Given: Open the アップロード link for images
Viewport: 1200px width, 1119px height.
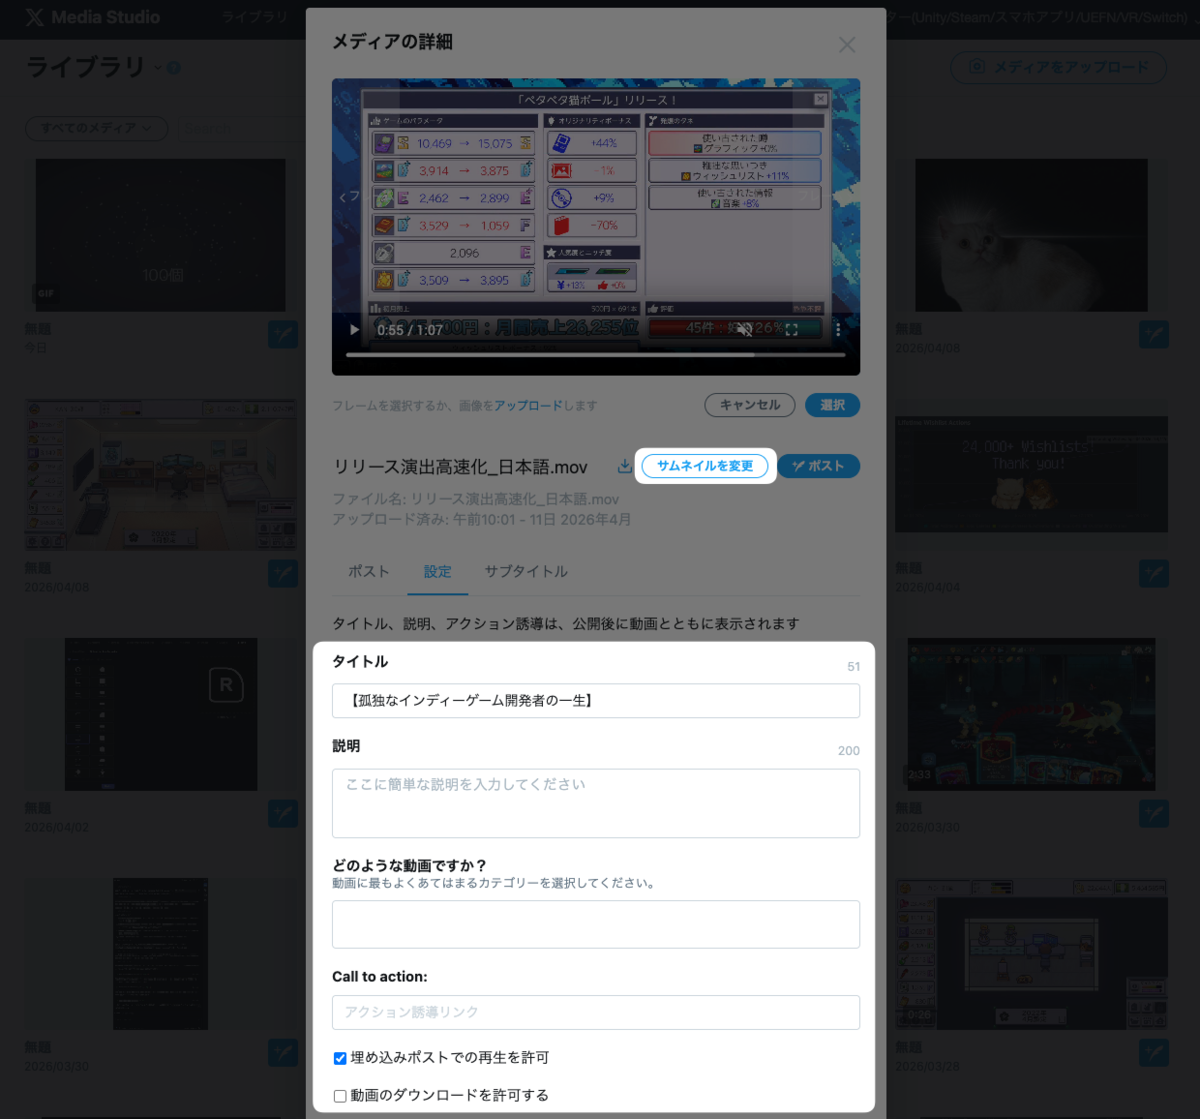Looking at the screenshot, I should tap(528, 406).
